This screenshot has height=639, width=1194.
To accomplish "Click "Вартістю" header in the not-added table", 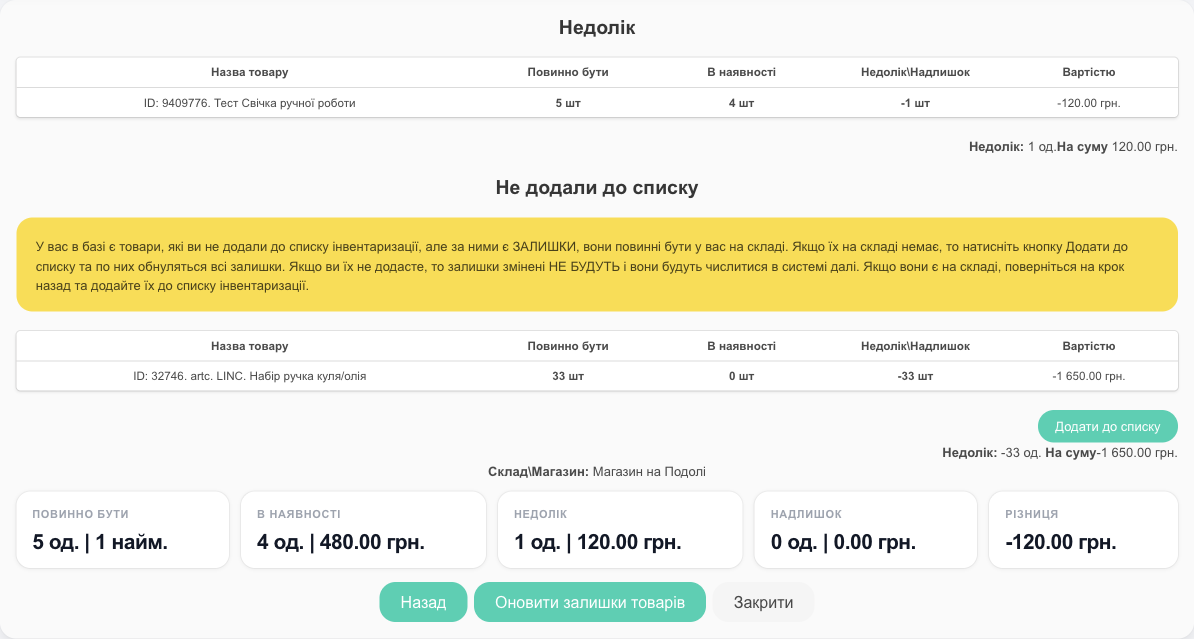I will point(1089,347).
